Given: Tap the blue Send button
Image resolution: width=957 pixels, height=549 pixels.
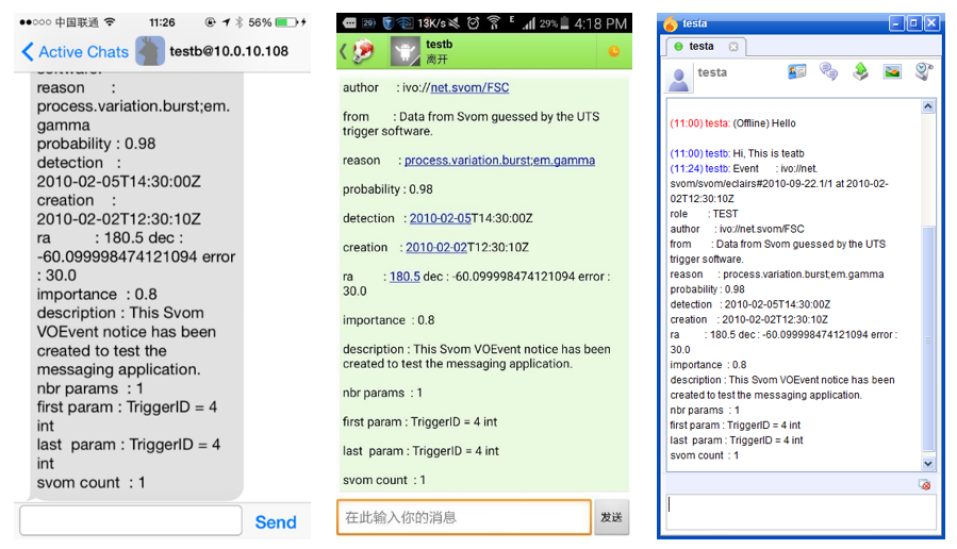Looking at the screenshot, I should tap(275, 522).
